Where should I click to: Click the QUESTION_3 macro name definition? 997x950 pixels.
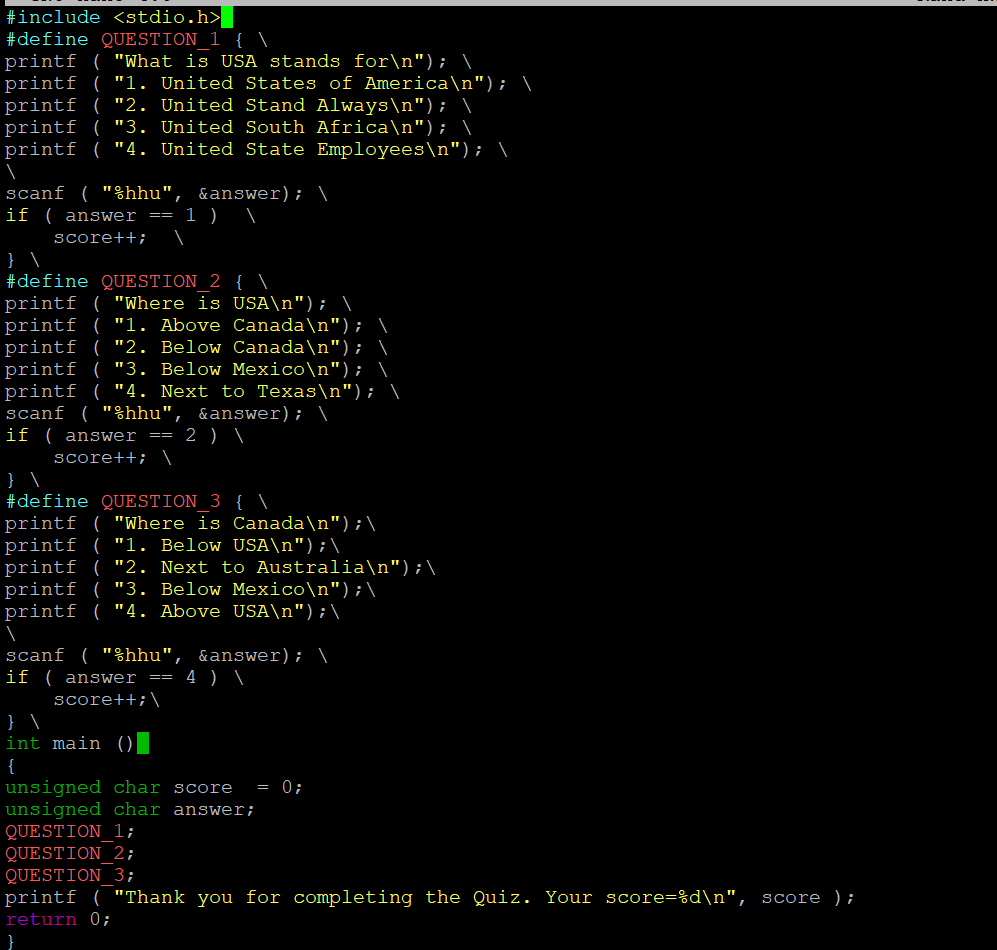click(x=160, y=501)
